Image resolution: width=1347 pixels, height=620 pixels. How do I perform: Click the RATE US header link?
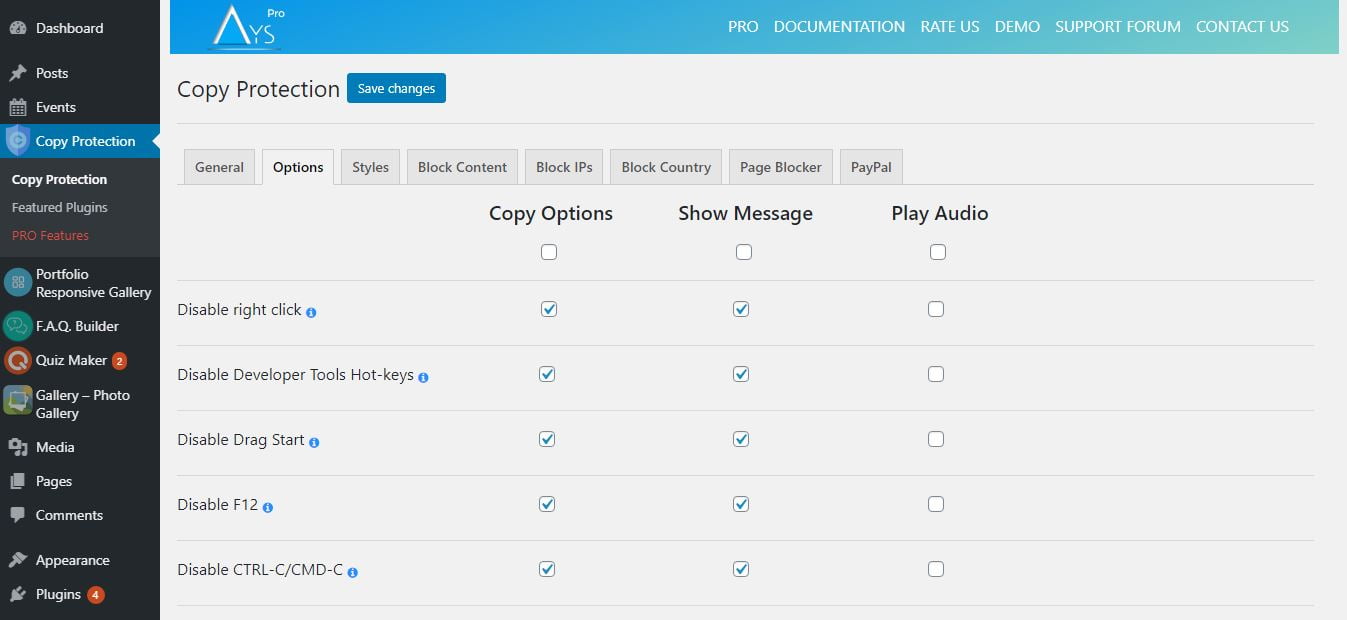point(950,27)
